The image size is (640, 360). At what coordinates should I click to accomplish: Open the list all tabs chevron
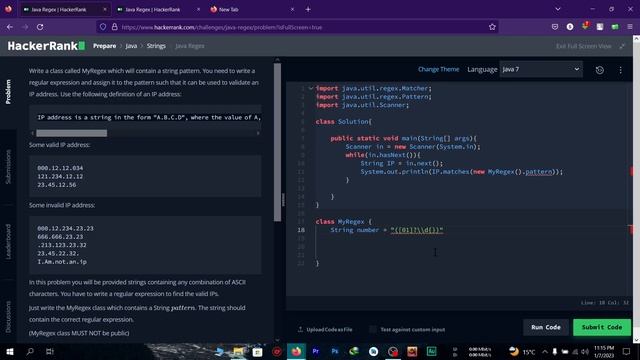pos(558,9)
